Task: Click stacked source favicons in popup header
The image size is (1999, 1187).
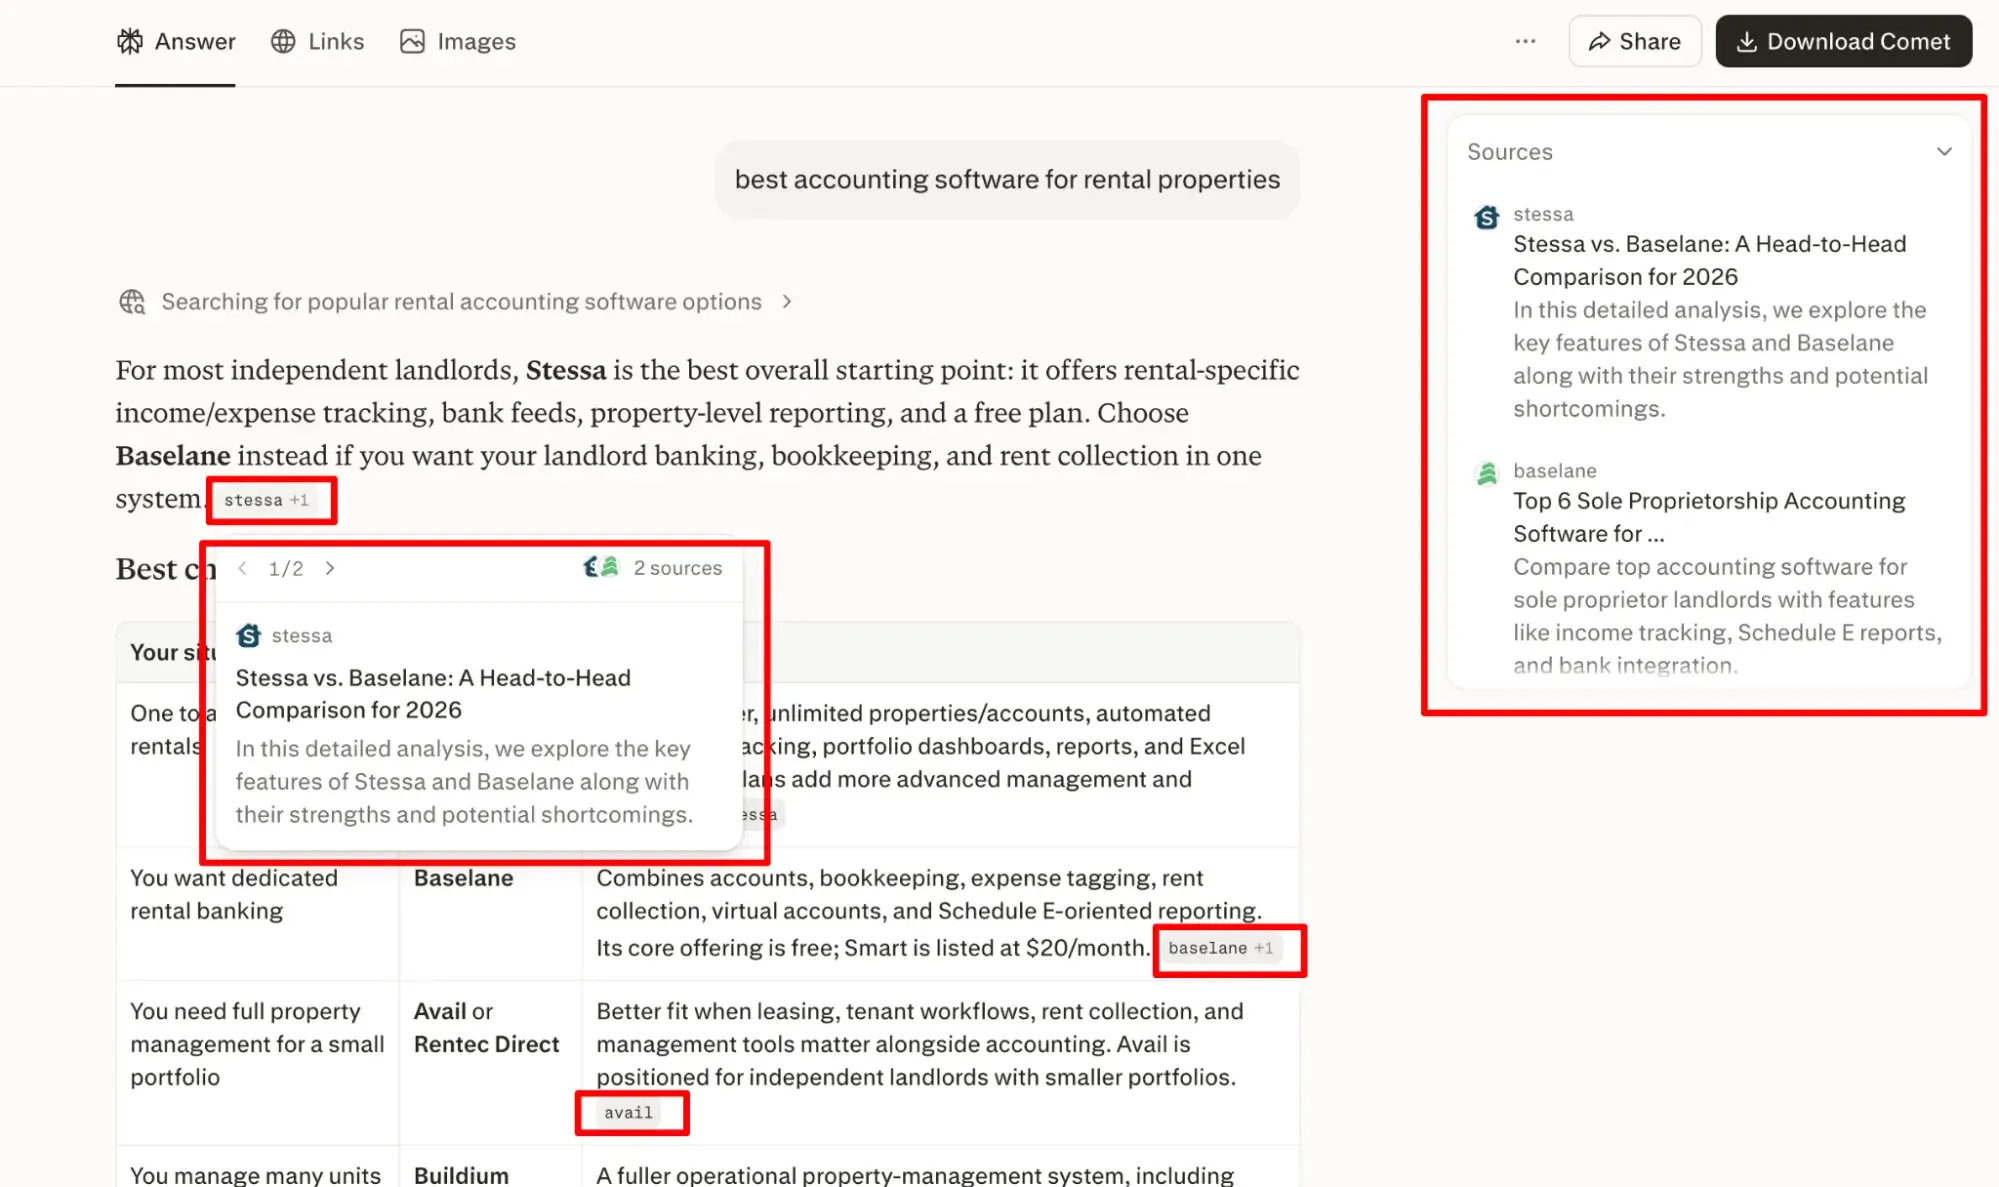Action: (602, 567)
